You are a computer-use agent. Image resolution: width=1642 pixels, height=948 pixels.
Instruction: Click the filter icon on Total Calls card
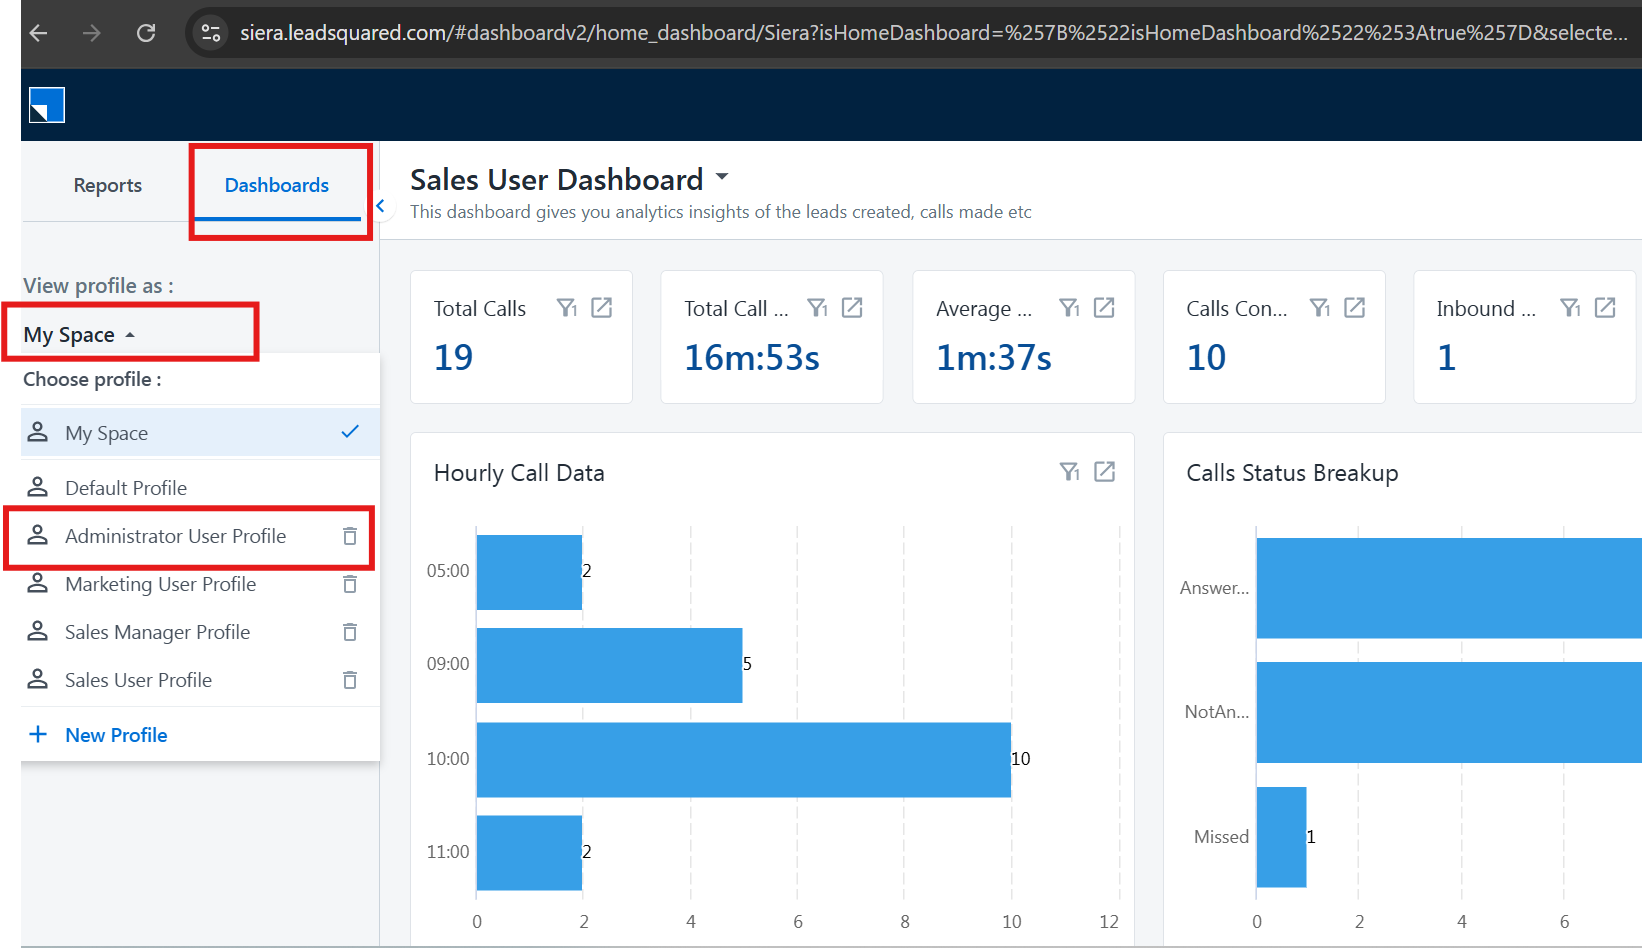[567, 308]
